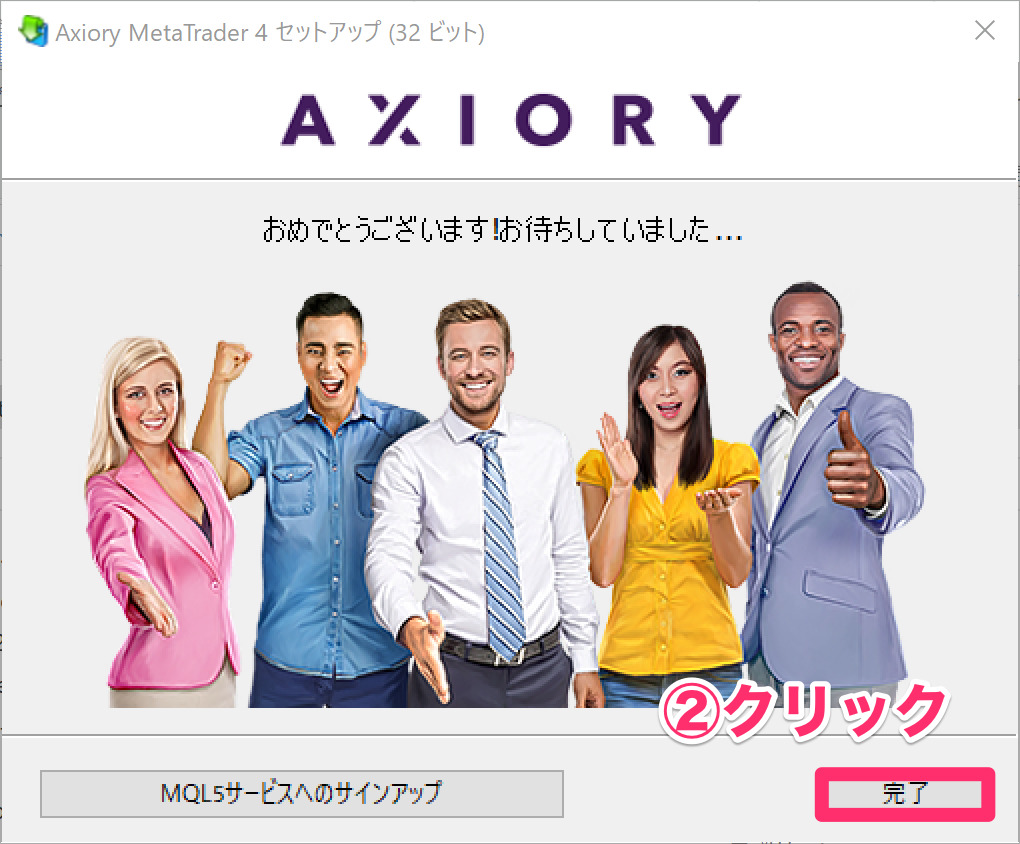Open MQL5サービスへのサインアップ signup button
Screen dimensions: 1020x844
(302, 793)
